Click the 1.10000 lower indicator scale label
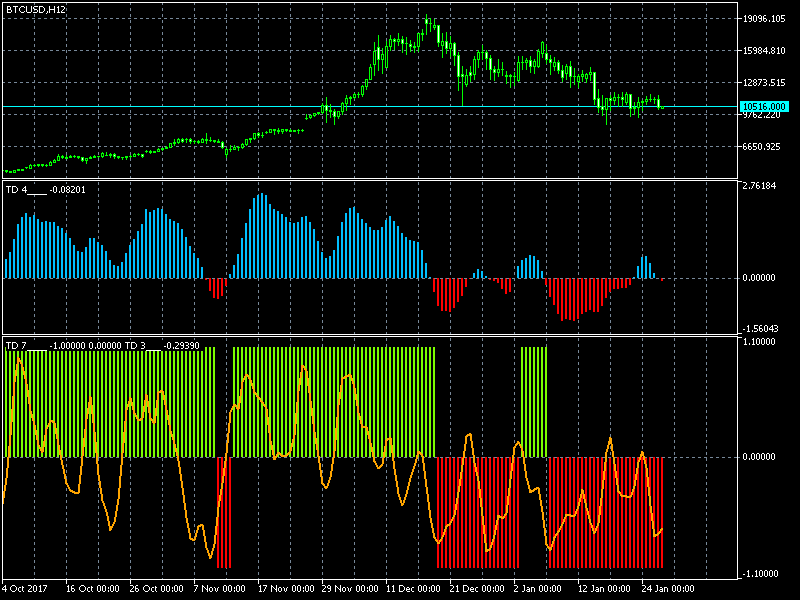The height and width of the screenshot is (600, 800). pos(762,342)
